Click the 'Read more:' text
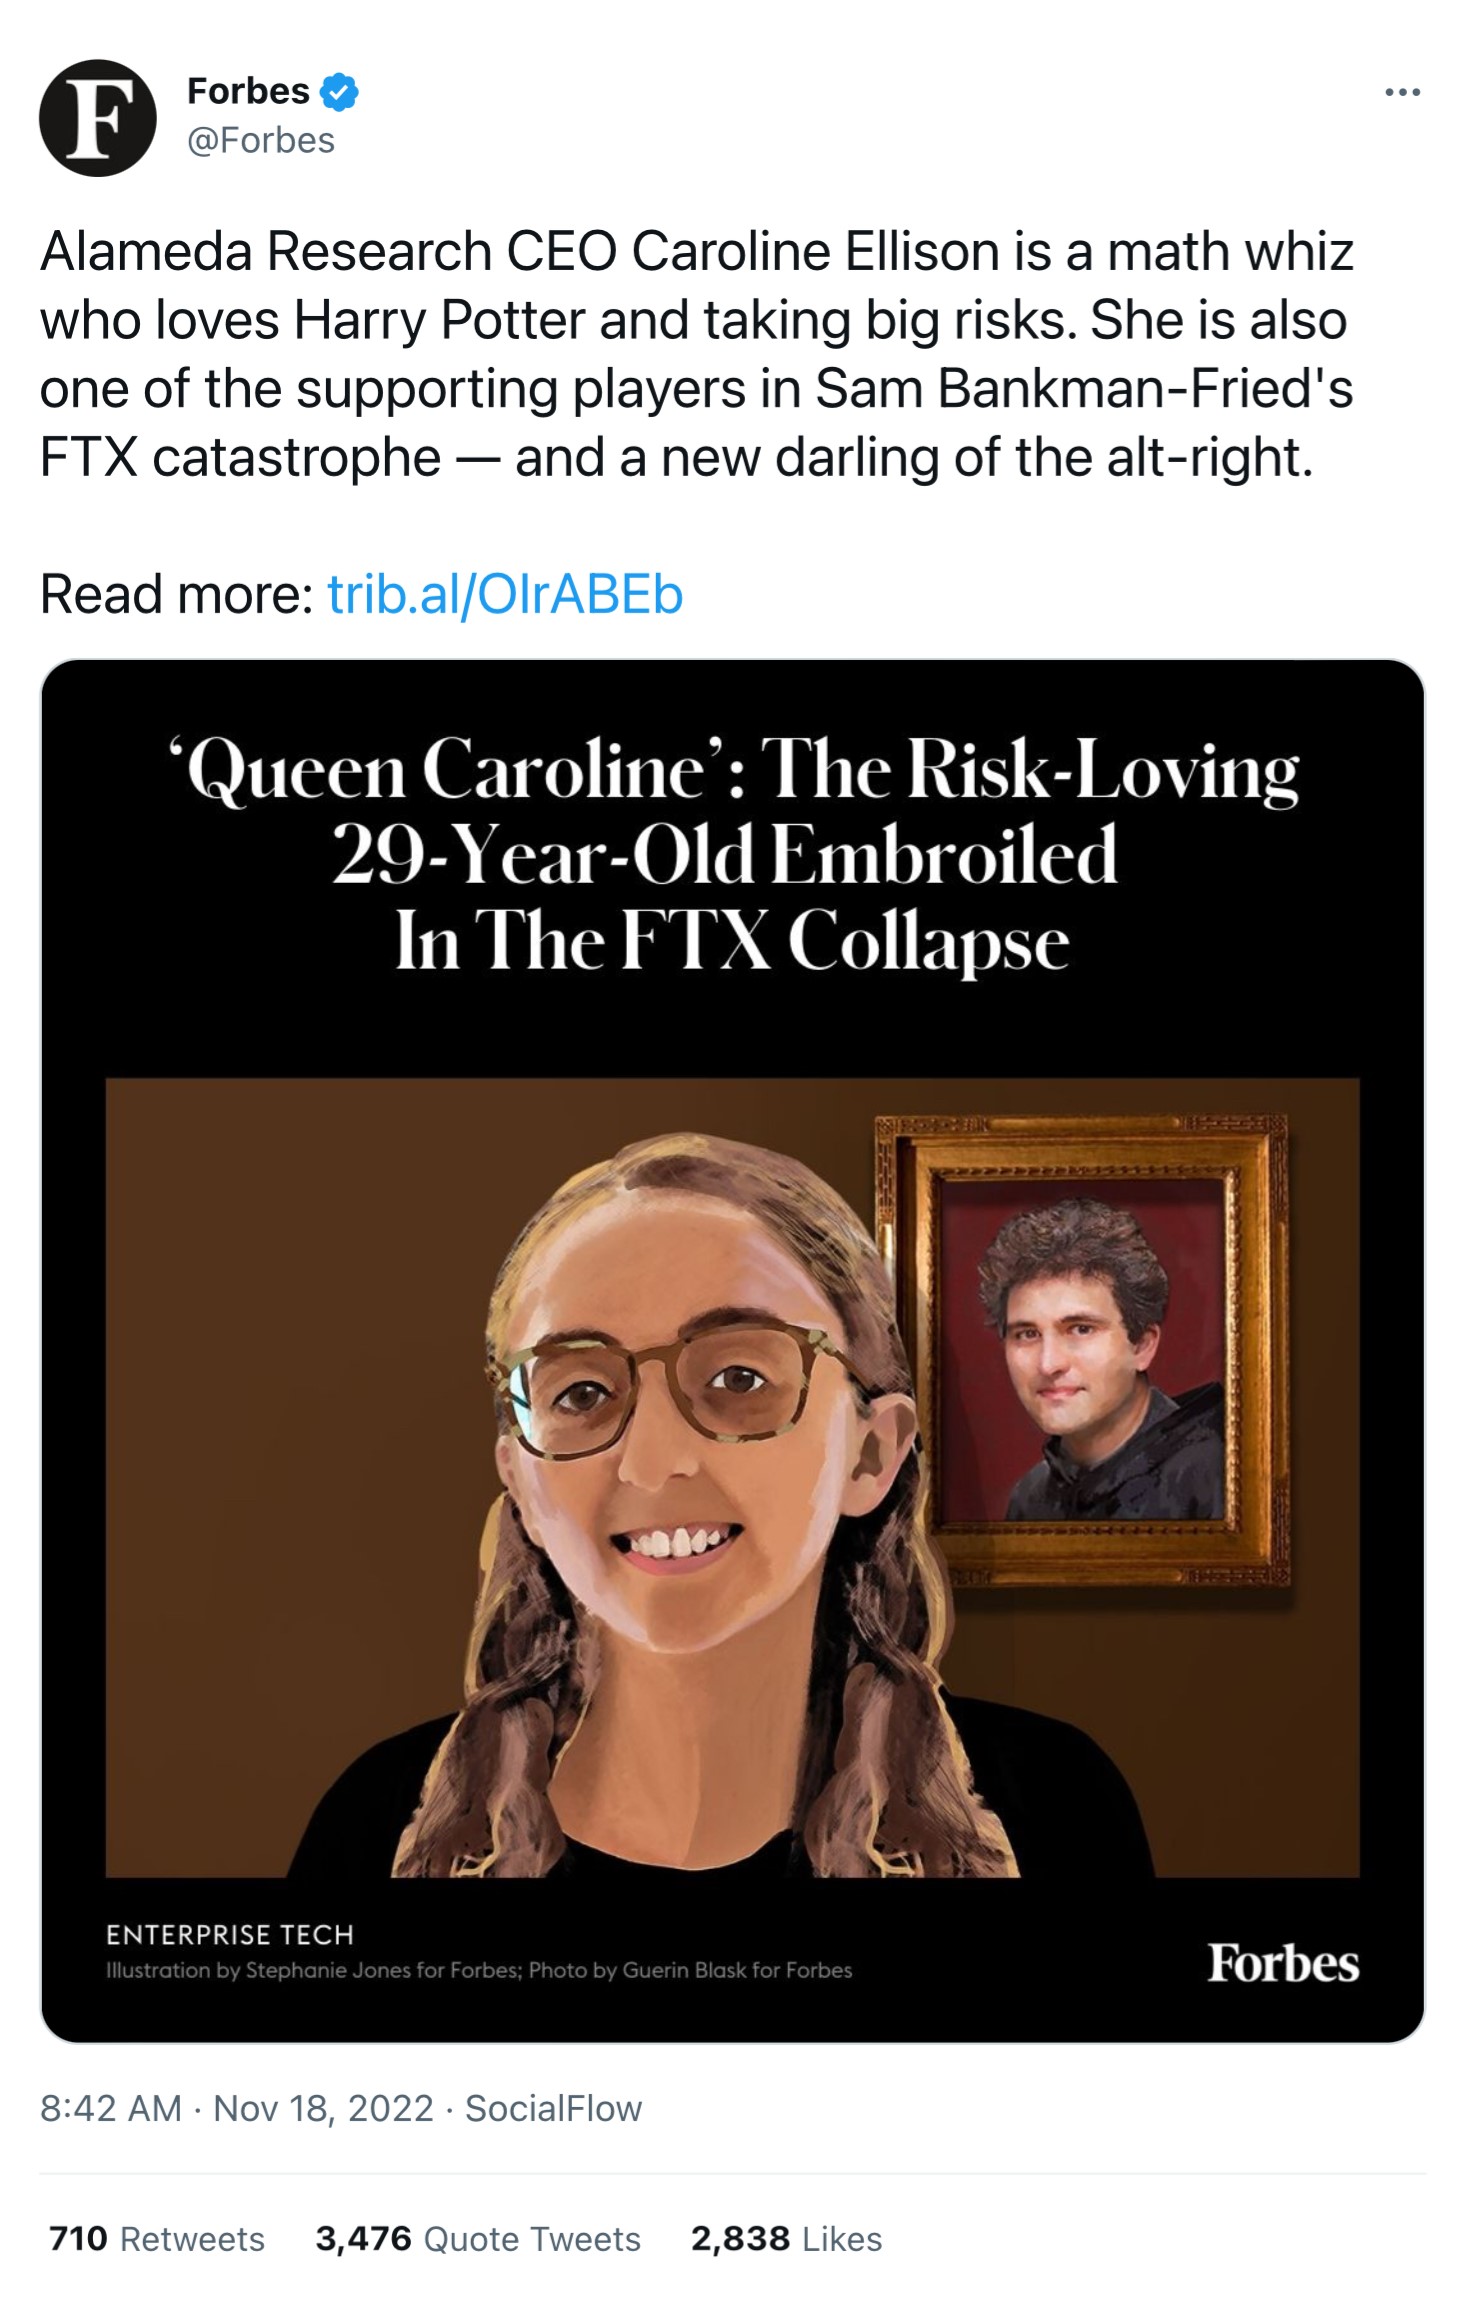This screenshot has height=2301, width=1459. click(x=177, y=595)
